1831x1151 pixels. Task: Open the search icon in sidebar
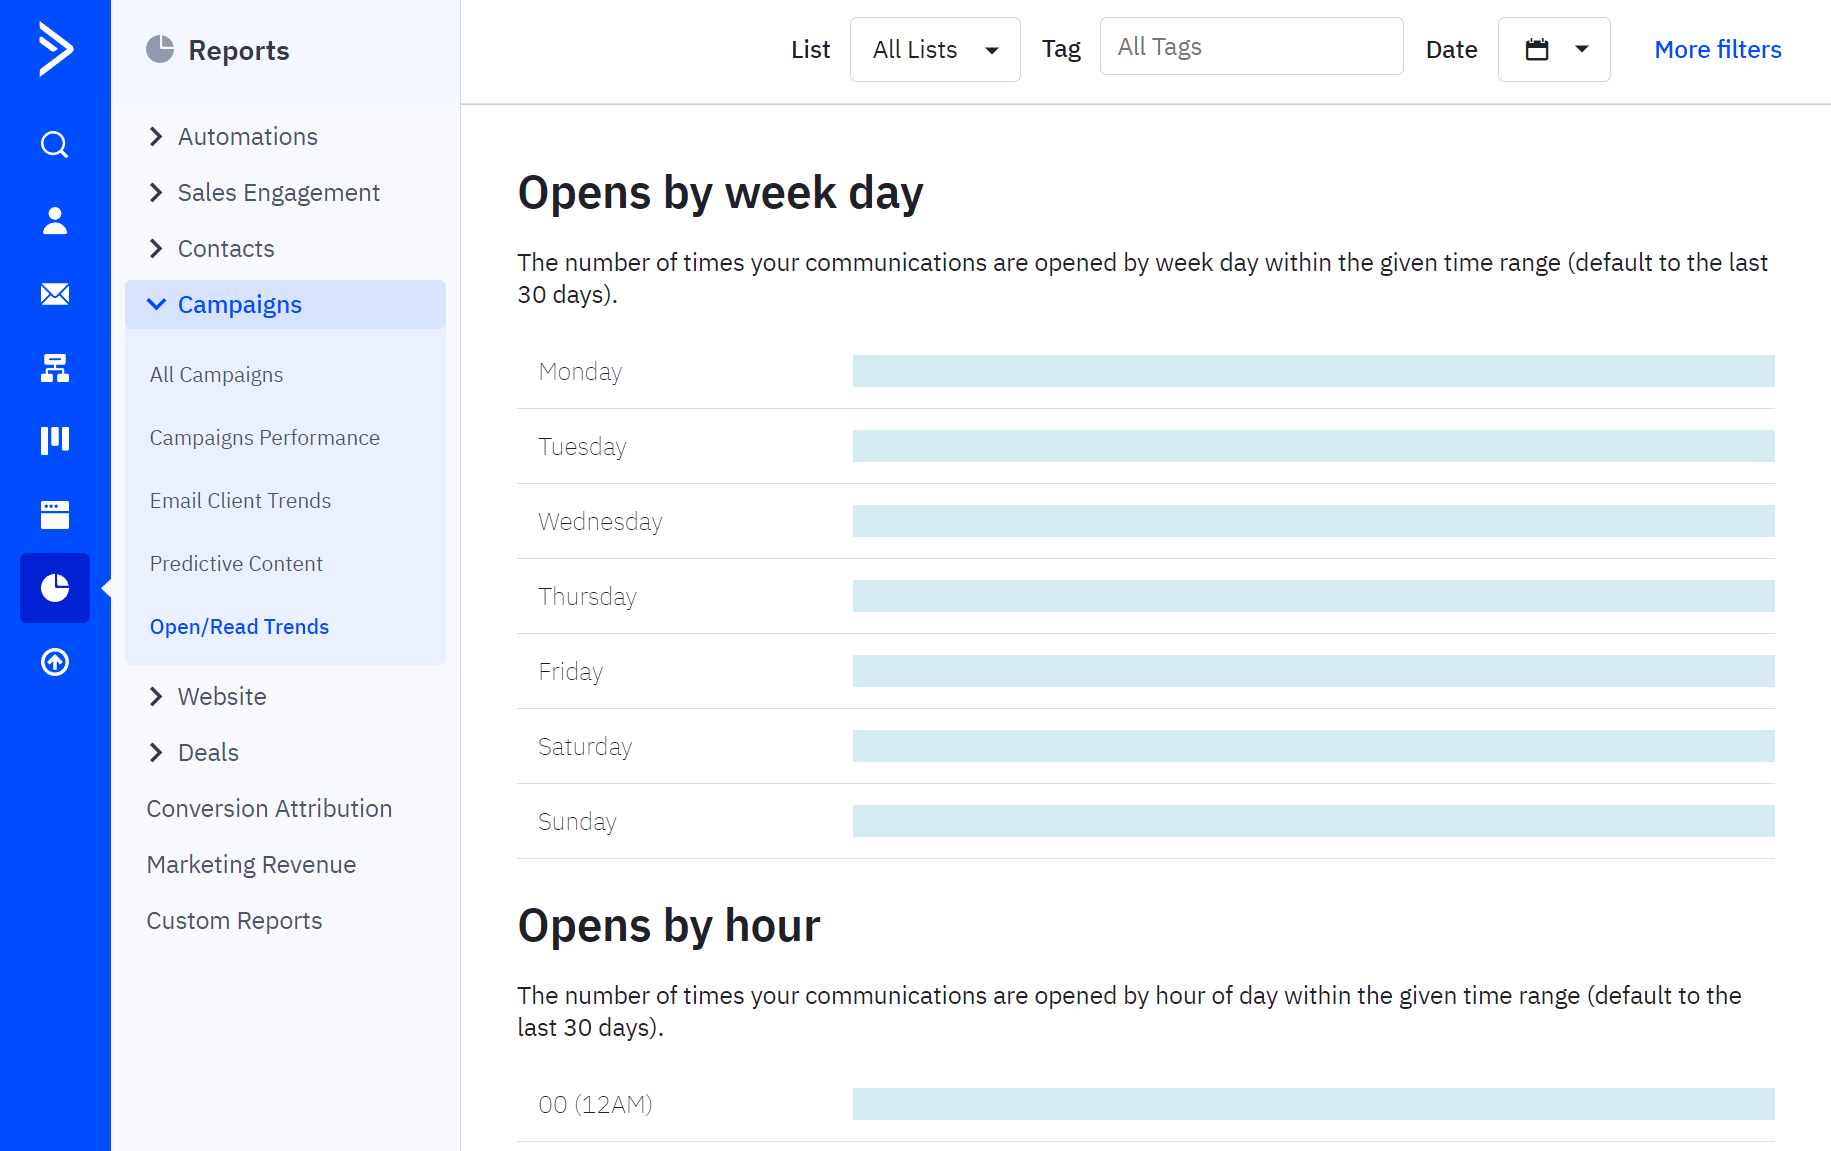point(55,145)
